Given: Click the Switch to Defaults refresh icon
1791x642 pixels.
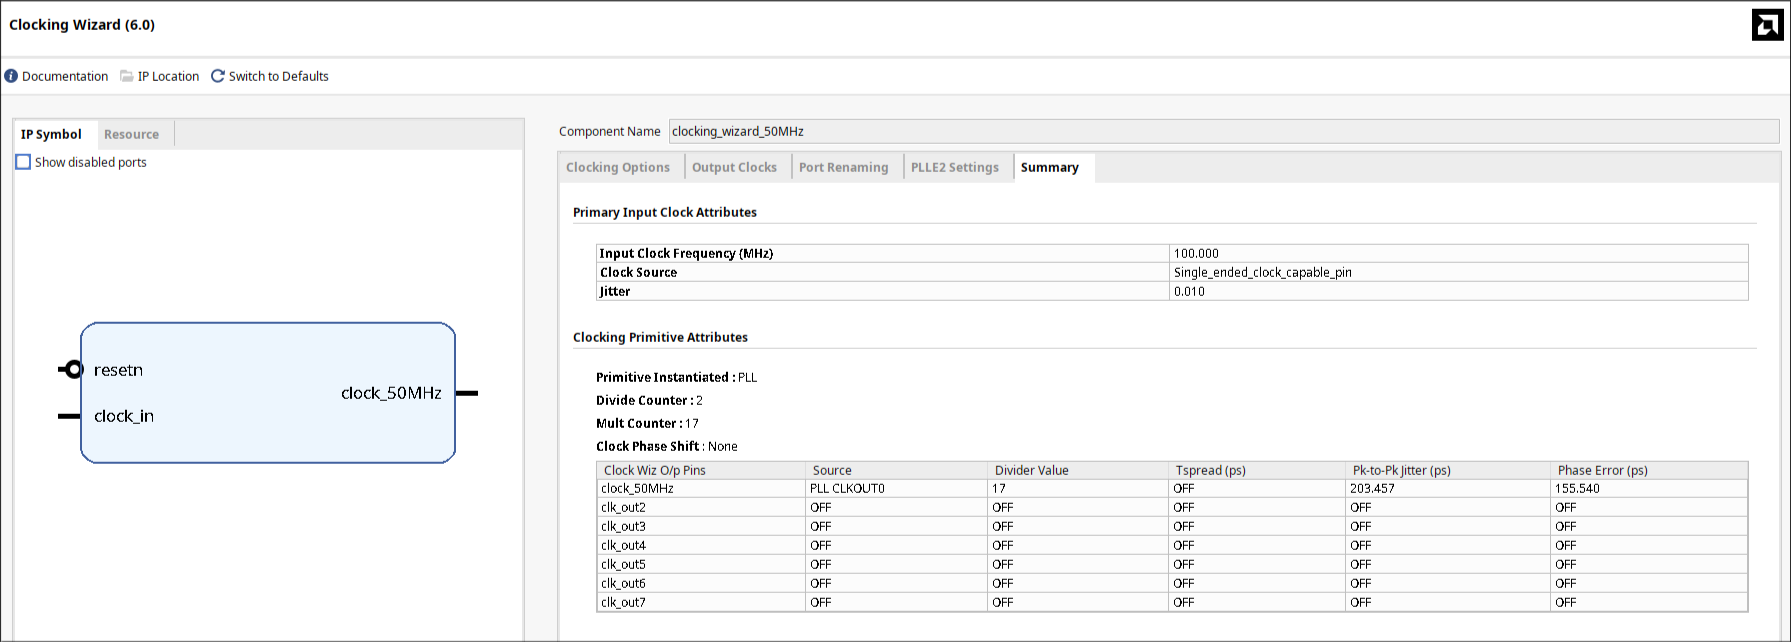Looking at the screenshot, I should [218, 76].
